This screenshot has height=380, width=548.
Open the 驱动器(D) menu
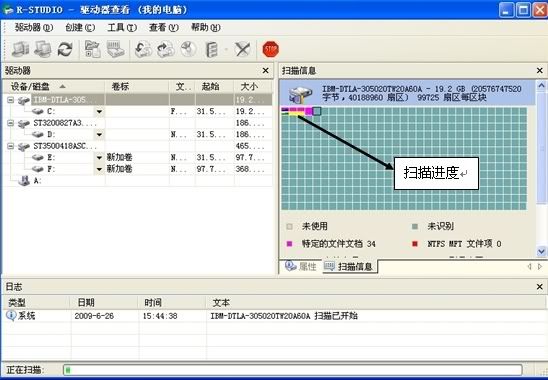point(34,28)
